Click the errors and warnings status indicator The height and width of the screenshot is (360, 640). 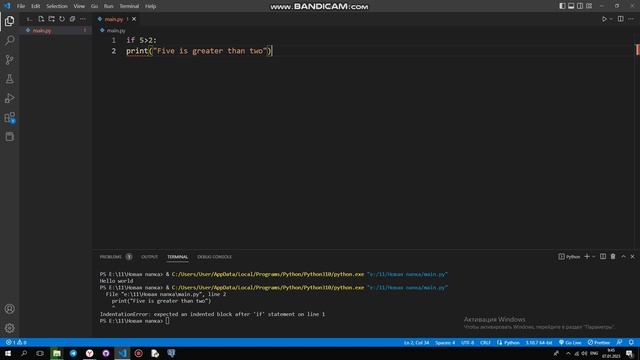16,342
